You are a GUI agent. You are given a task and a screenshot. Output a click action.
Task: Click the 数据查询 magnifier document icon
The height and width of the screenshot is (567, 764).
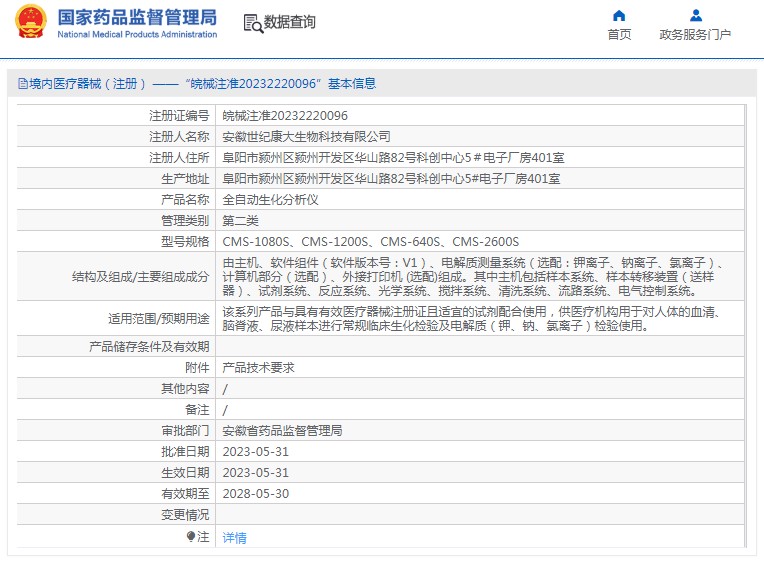click(252, 22)
